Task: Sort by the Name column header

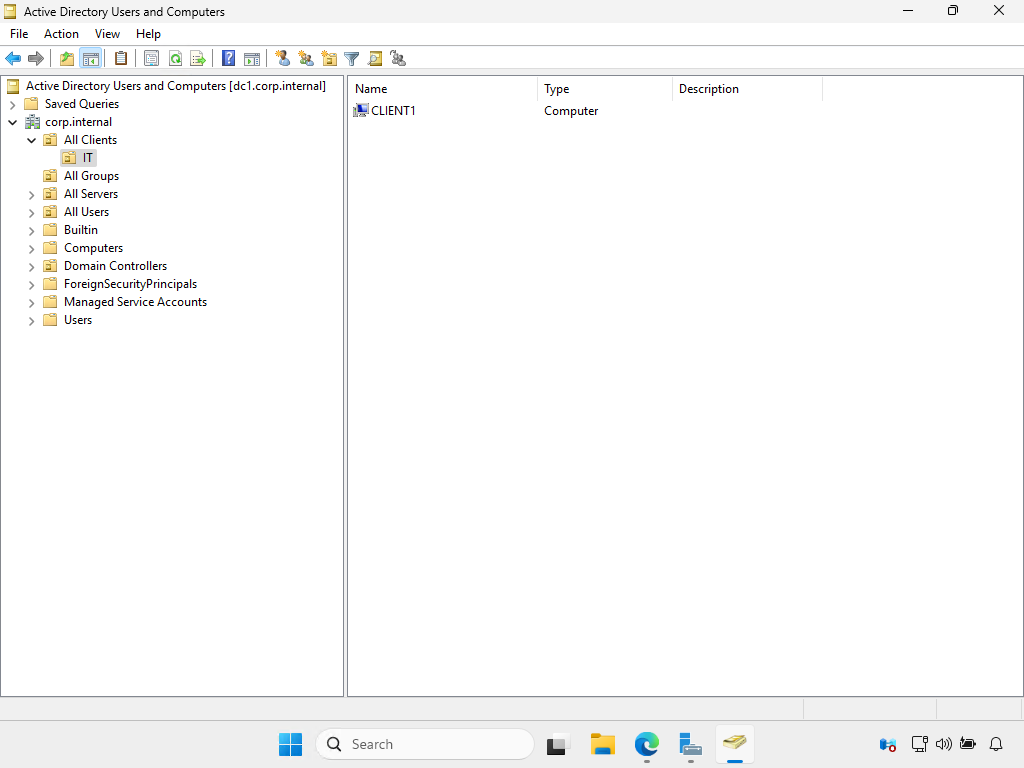Action: [x=443, y=89]
